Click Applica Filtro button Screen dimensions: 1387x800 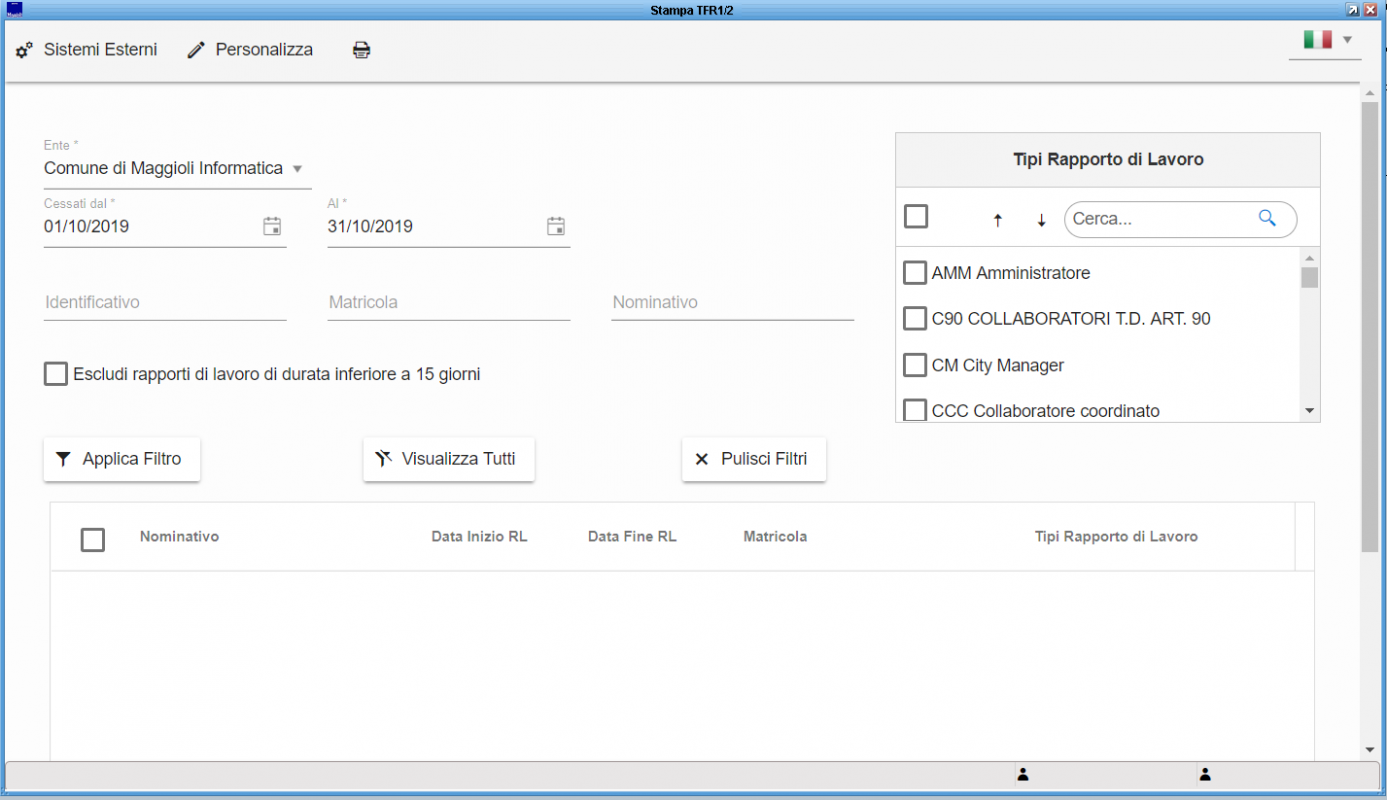click(122, 460)
